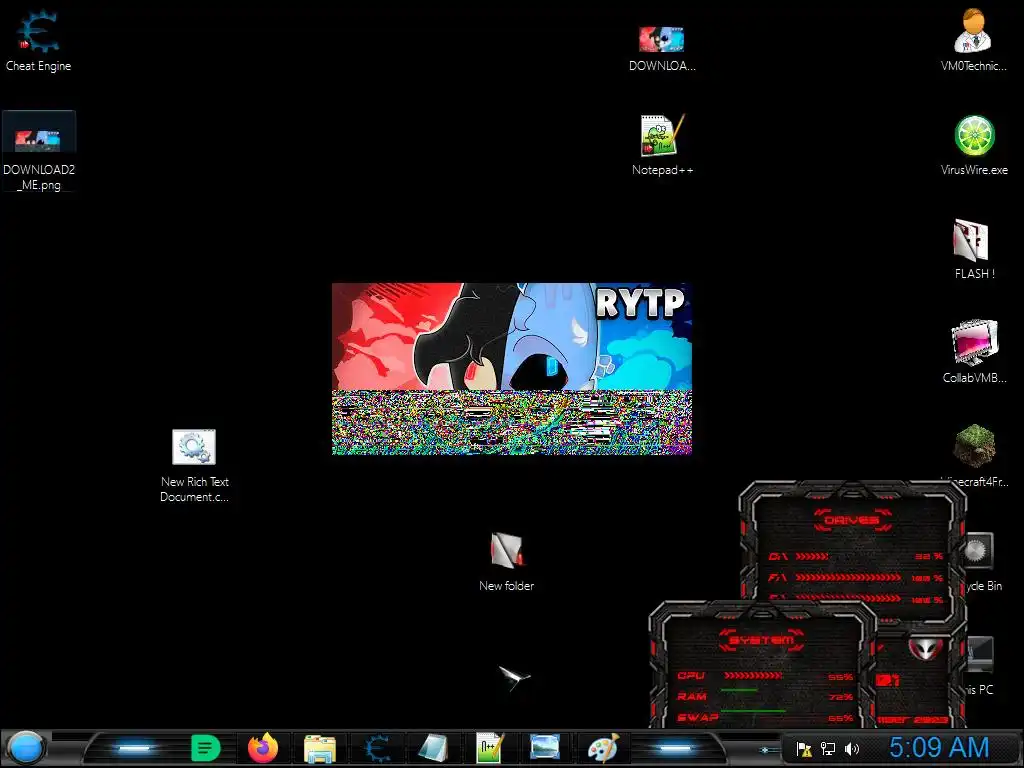Click the C:\ drive row in DRIVES gadget

[x=856, y=556]
